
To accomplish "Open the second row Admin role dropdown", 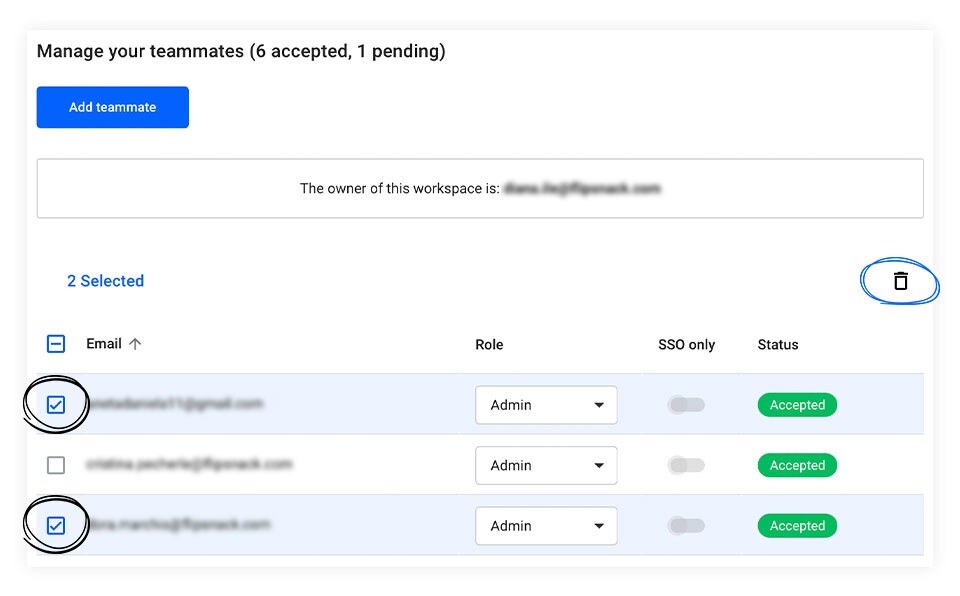I will pyautogui.click(x=545, y=465).
